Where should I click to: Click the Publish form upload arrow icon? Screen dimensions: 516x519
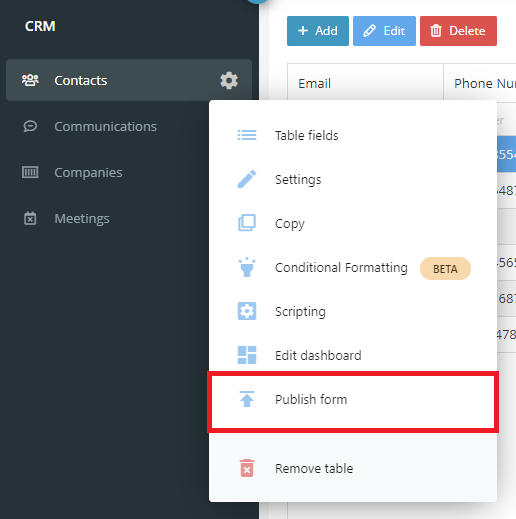click(247, 399)
